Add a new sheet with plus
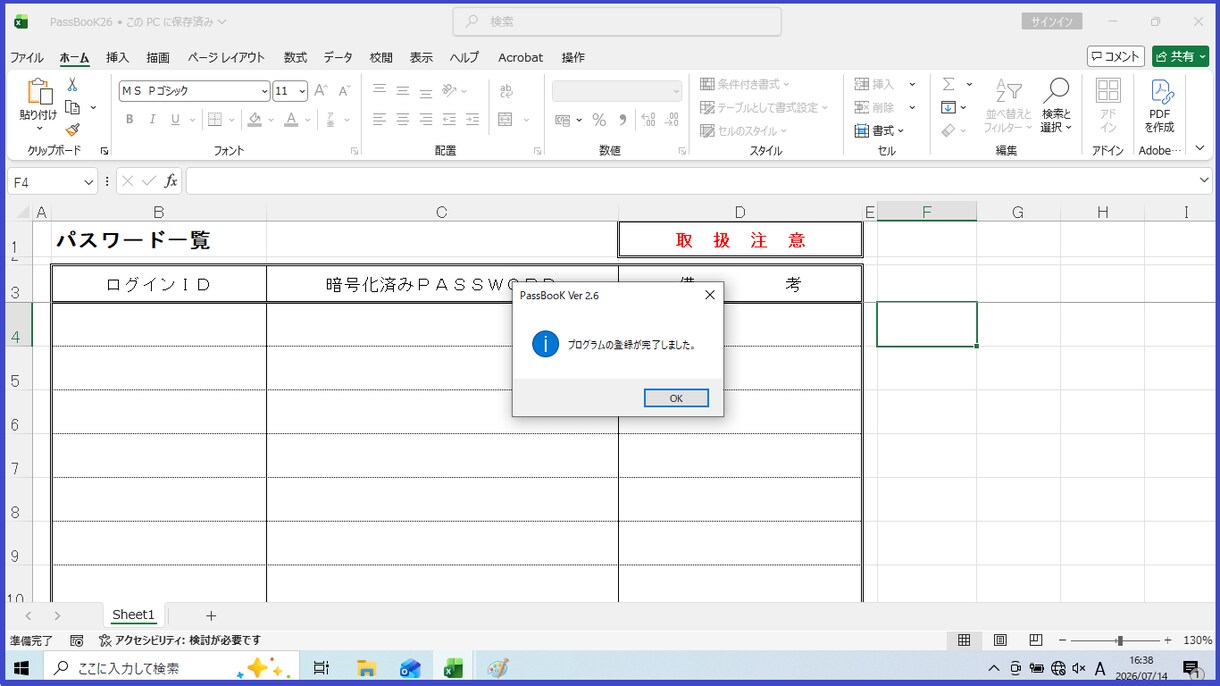 pyautogui.click(x=211, y=616)
